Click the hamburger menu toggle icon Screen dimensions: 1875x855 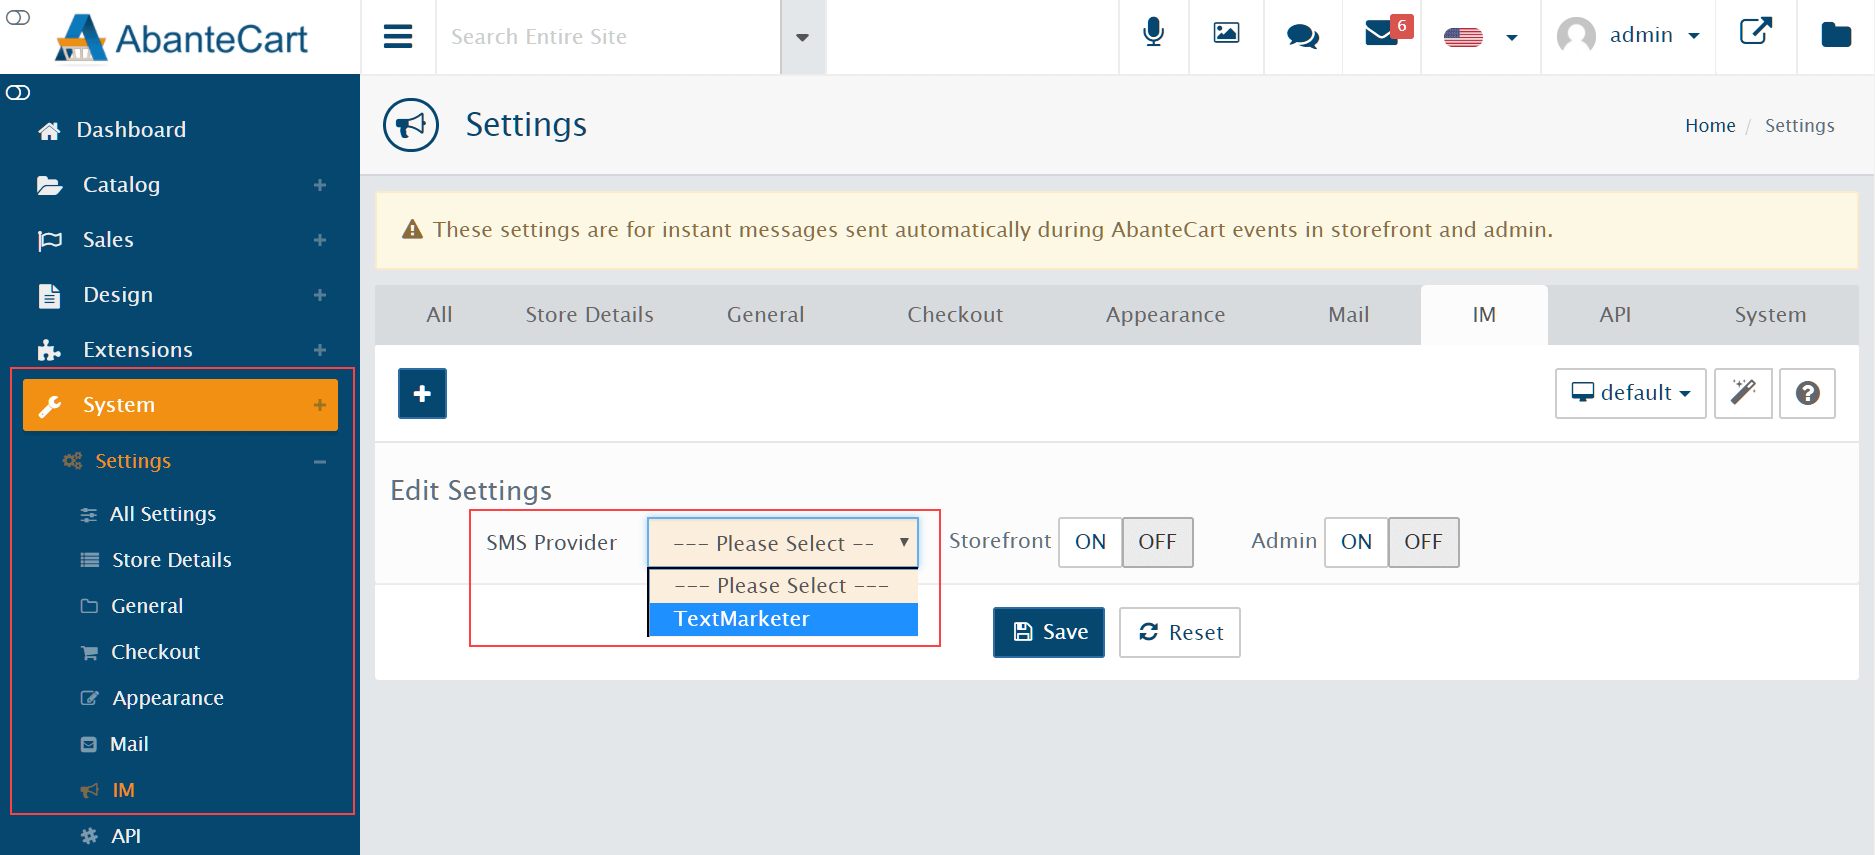(398, 37)
